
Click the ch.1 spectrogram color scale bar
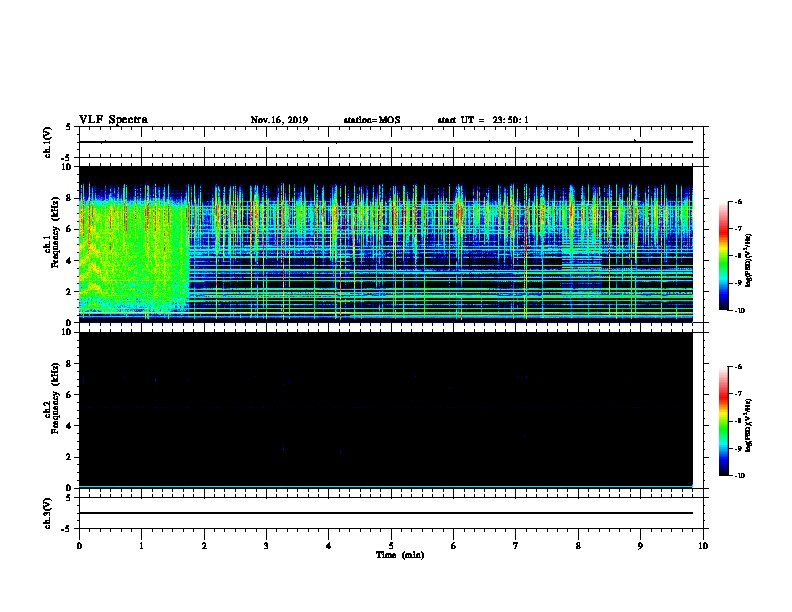[723, 256]
